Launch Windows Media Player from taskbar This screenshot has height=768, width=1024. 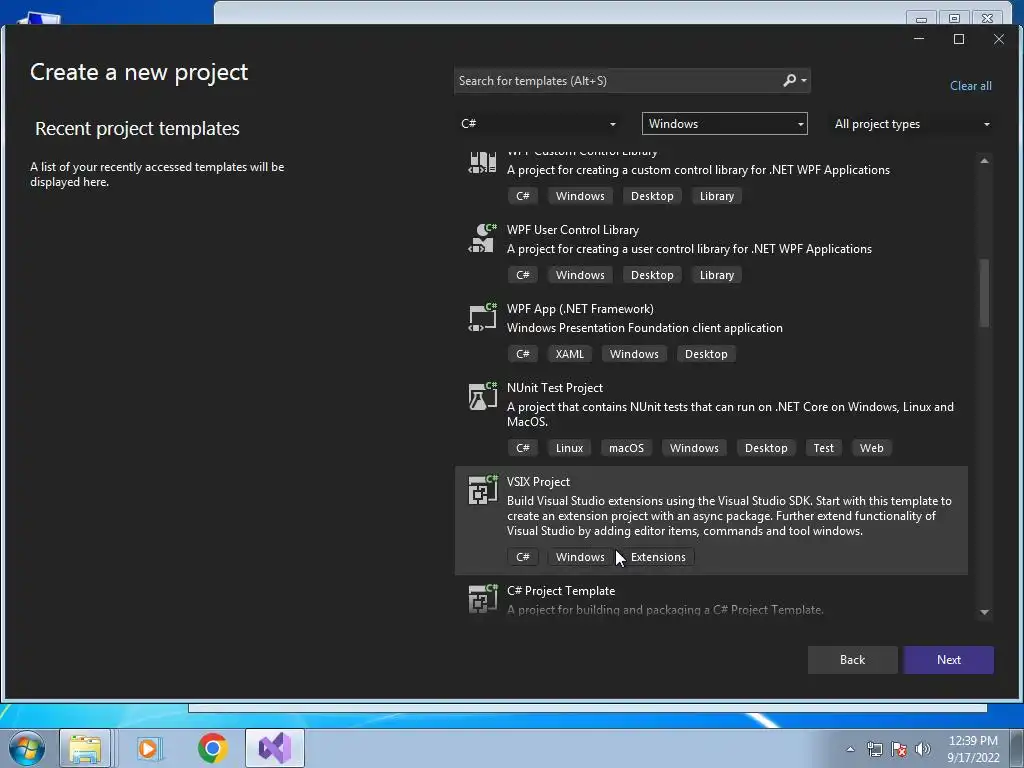point(148,748)
